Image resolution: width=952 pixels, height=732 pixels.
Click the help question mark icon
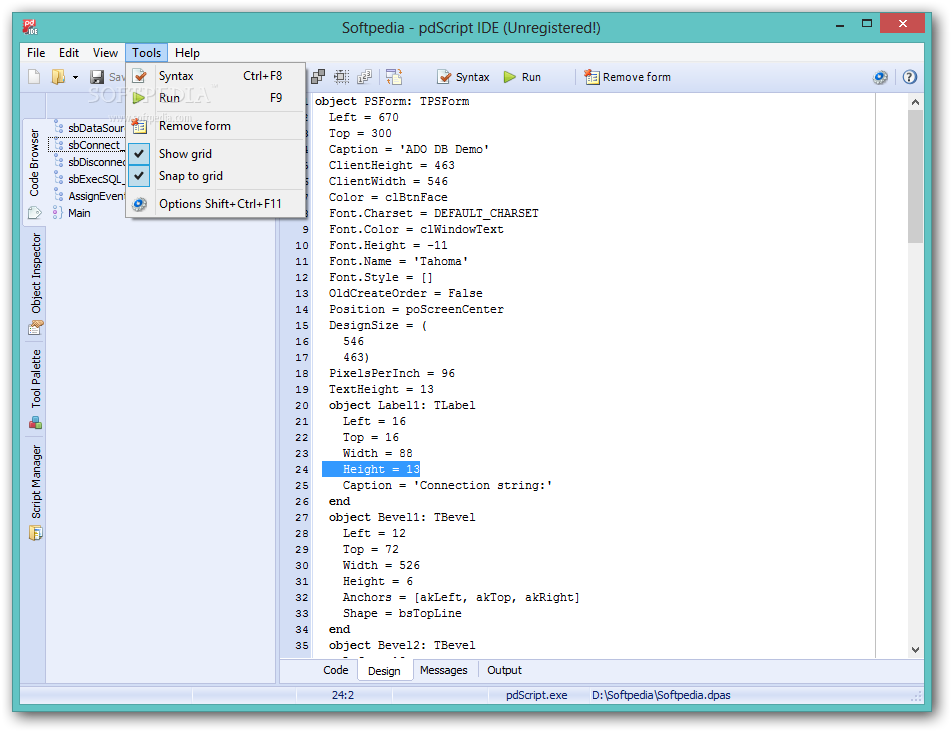(x=910, y=77)
